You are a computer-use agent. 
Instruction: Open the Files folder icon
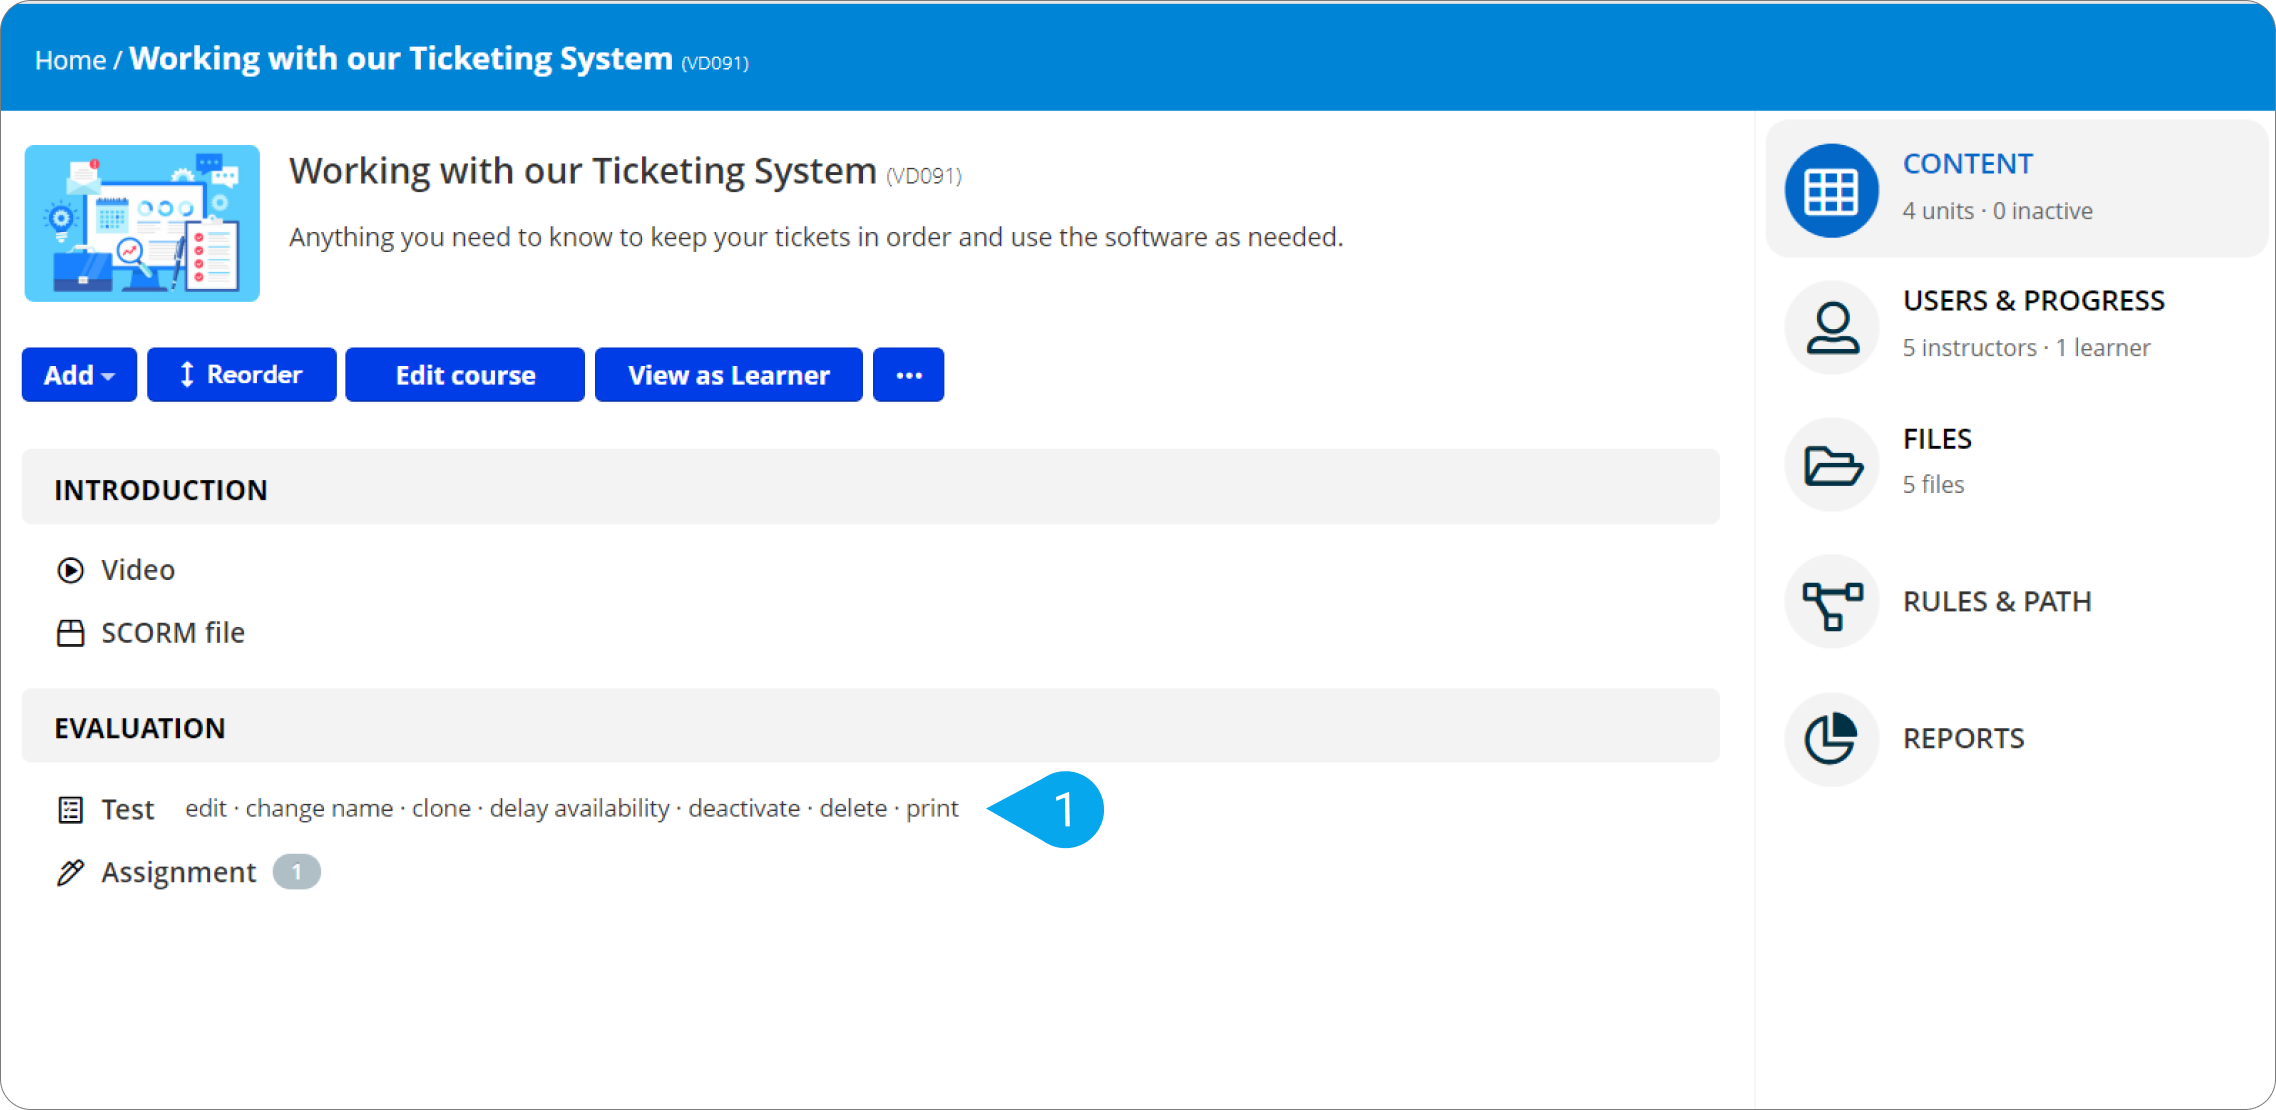click(x=1832, y=464)
